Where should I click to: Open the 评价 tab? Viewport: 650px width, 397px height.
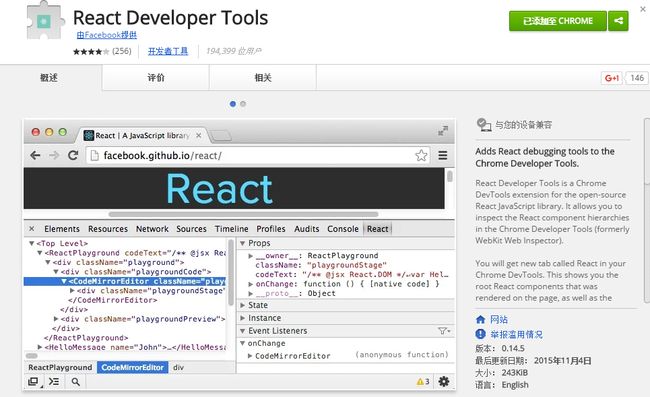(156, 77)
